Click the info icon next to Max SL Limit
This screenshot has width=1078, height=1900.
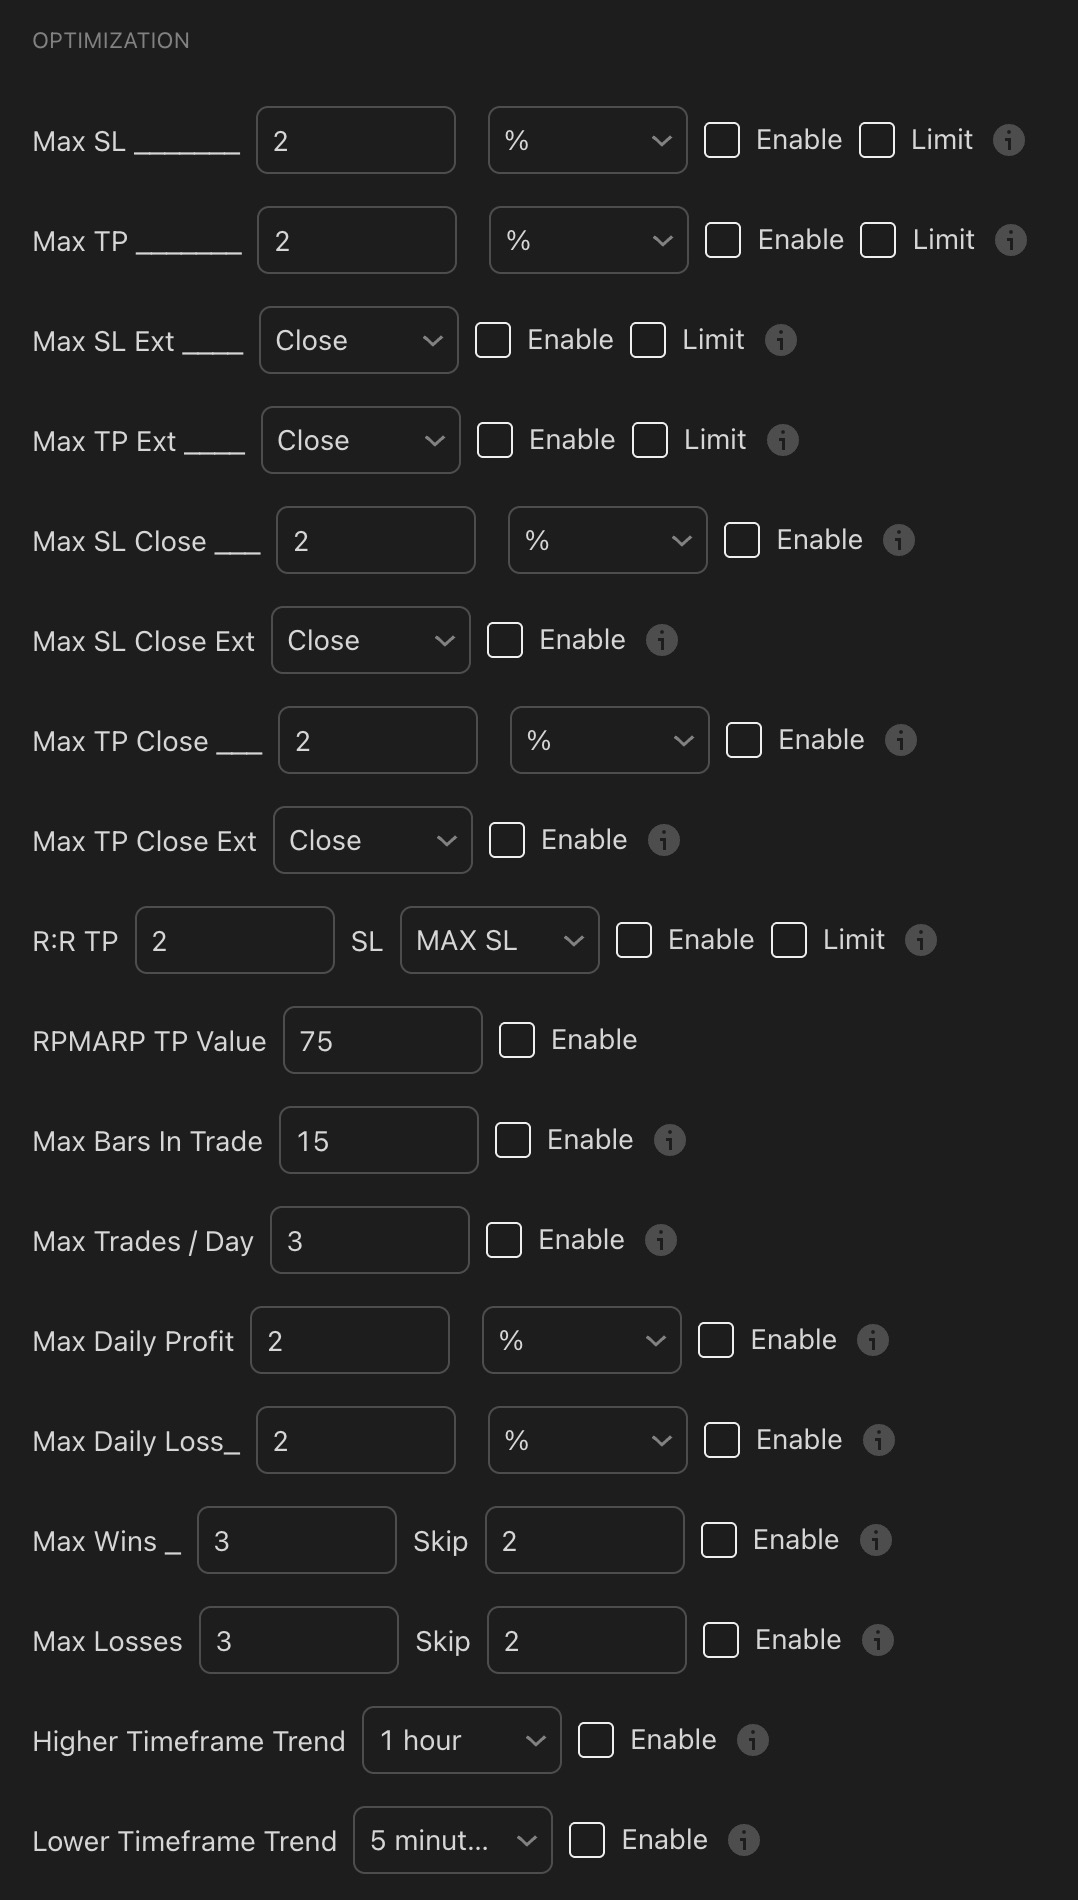click(x=1010, y=140)
